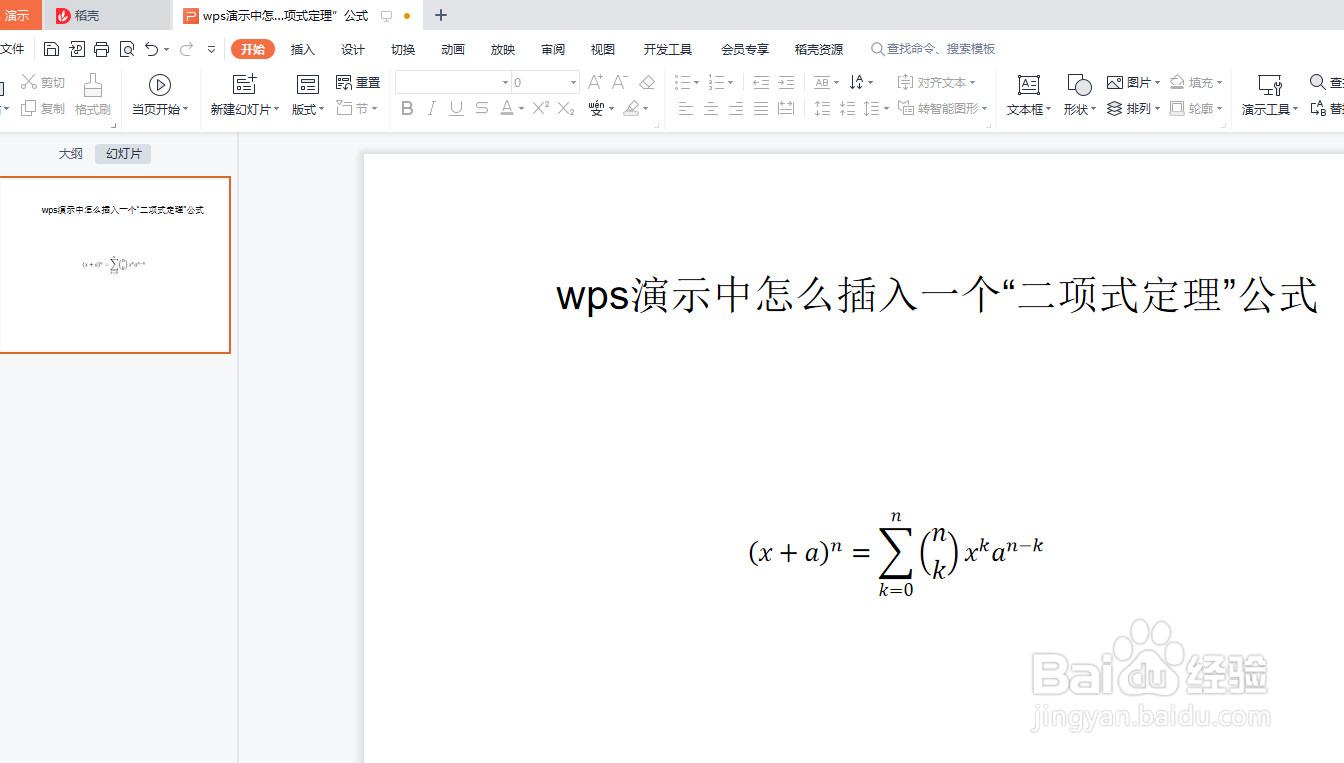
Task: Click the Copy (复制) icon
Action: coord(28,108)
